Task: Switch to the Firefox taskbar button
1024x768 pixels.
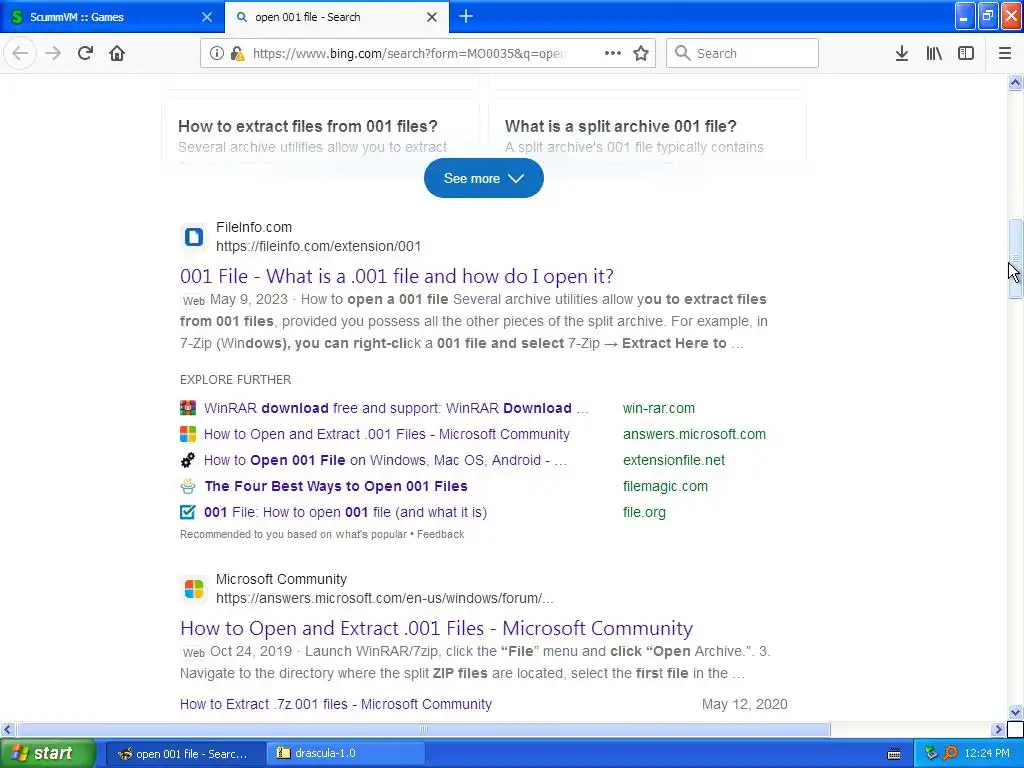Action: pyautogui.click(x=185, y=754)
